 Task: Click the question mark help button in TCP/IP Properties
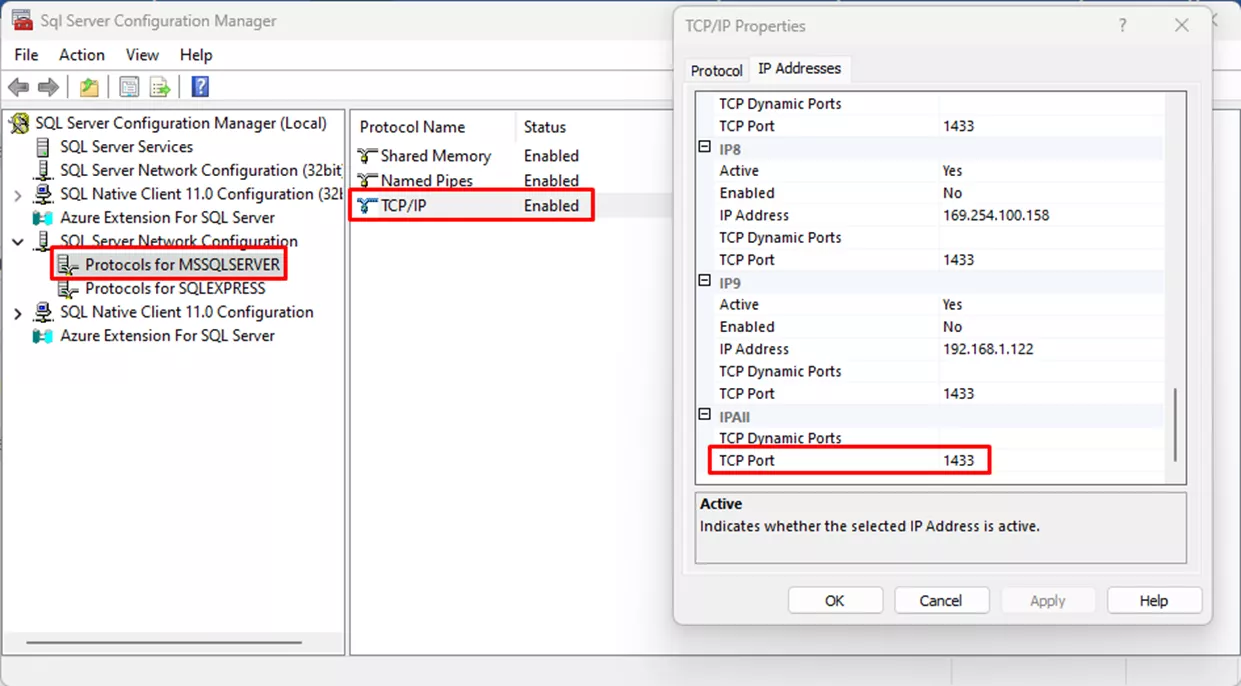coord(1123,26)
